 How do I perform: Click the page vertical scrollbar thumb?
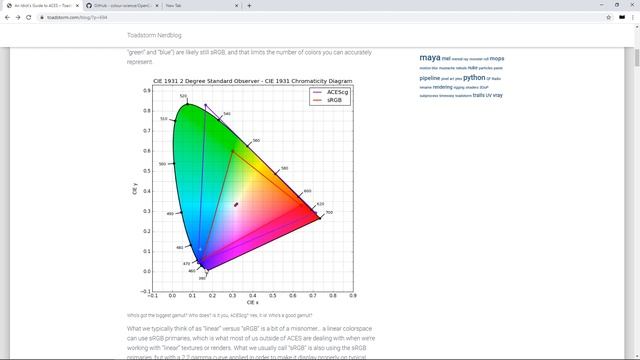pyautogui.click(x=637, y=57)
